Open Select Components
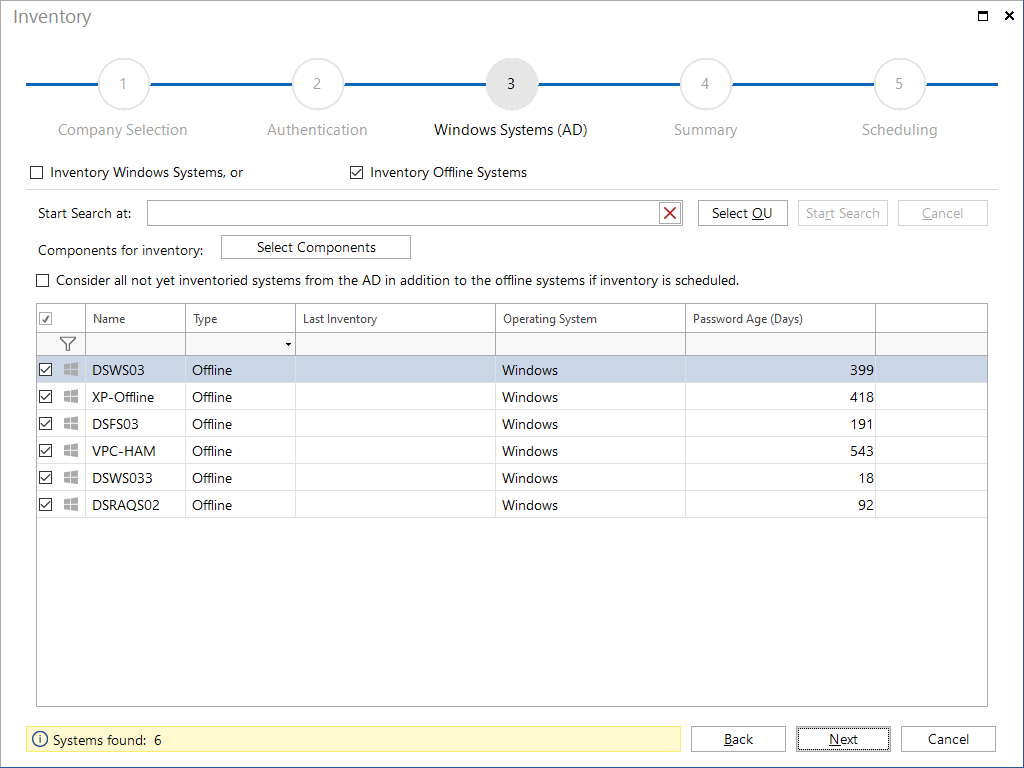Image resolution: width=1024 pixels, height=768 pixels. (x=316, y=248)
